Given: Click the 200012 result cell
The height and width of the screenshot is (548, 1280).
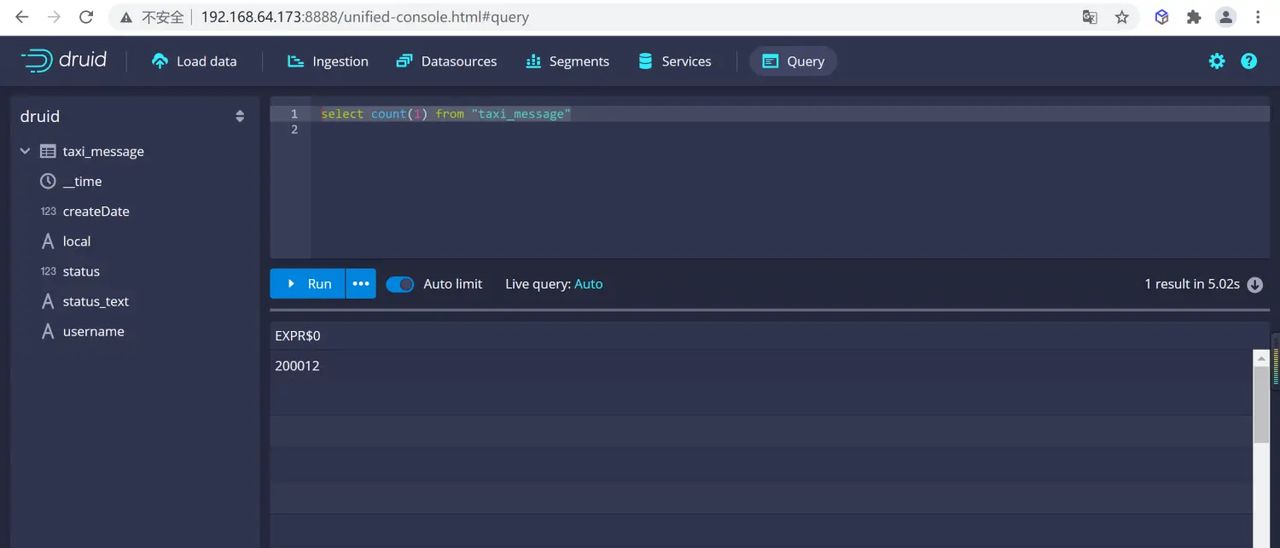Looking at the screenshot, I should click(297, 366).
